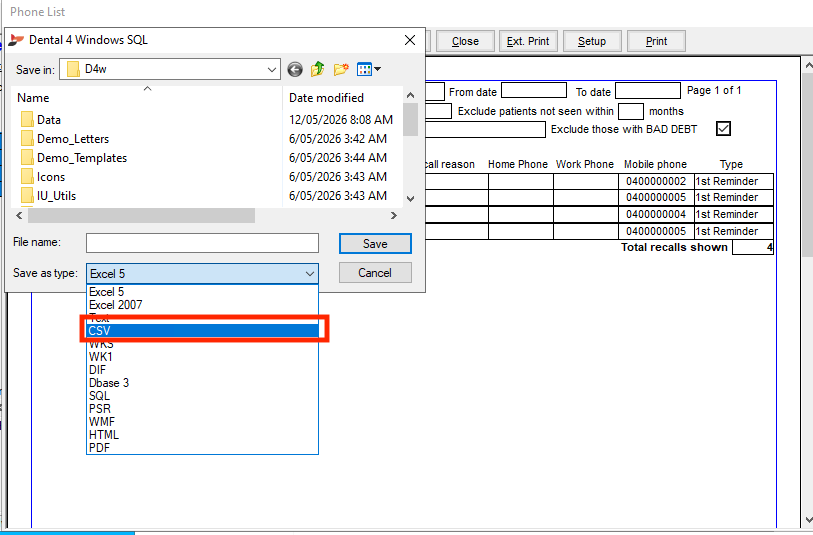Image resolution: width=813 pixels, height=535 pixels.
Task: Click the To date field
Action: (648, 91)
